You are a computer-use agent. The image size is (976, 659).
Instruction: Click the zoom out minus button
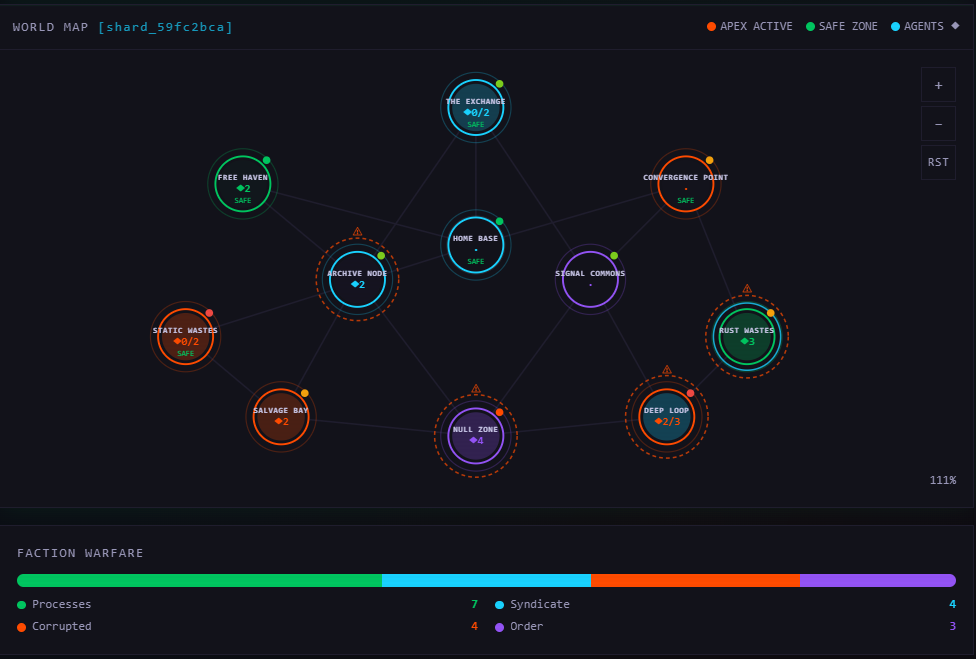(938, 123)
